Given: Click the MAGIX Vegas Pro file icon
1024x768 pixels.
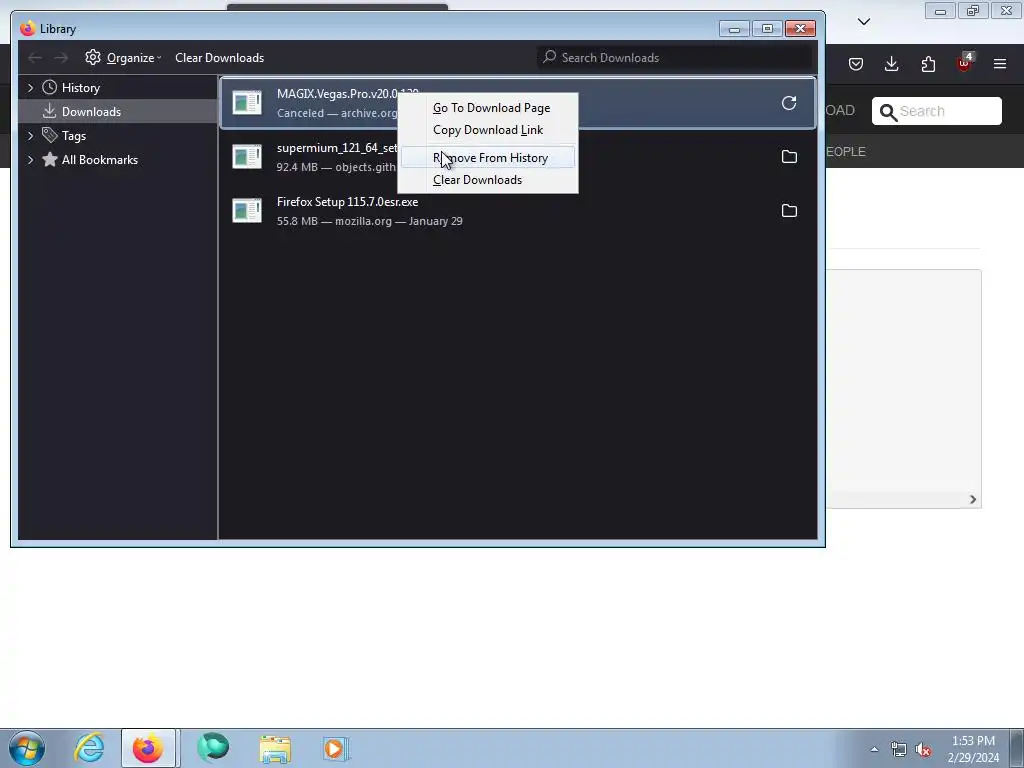Looking at the screenshot, I should point(247,103).
